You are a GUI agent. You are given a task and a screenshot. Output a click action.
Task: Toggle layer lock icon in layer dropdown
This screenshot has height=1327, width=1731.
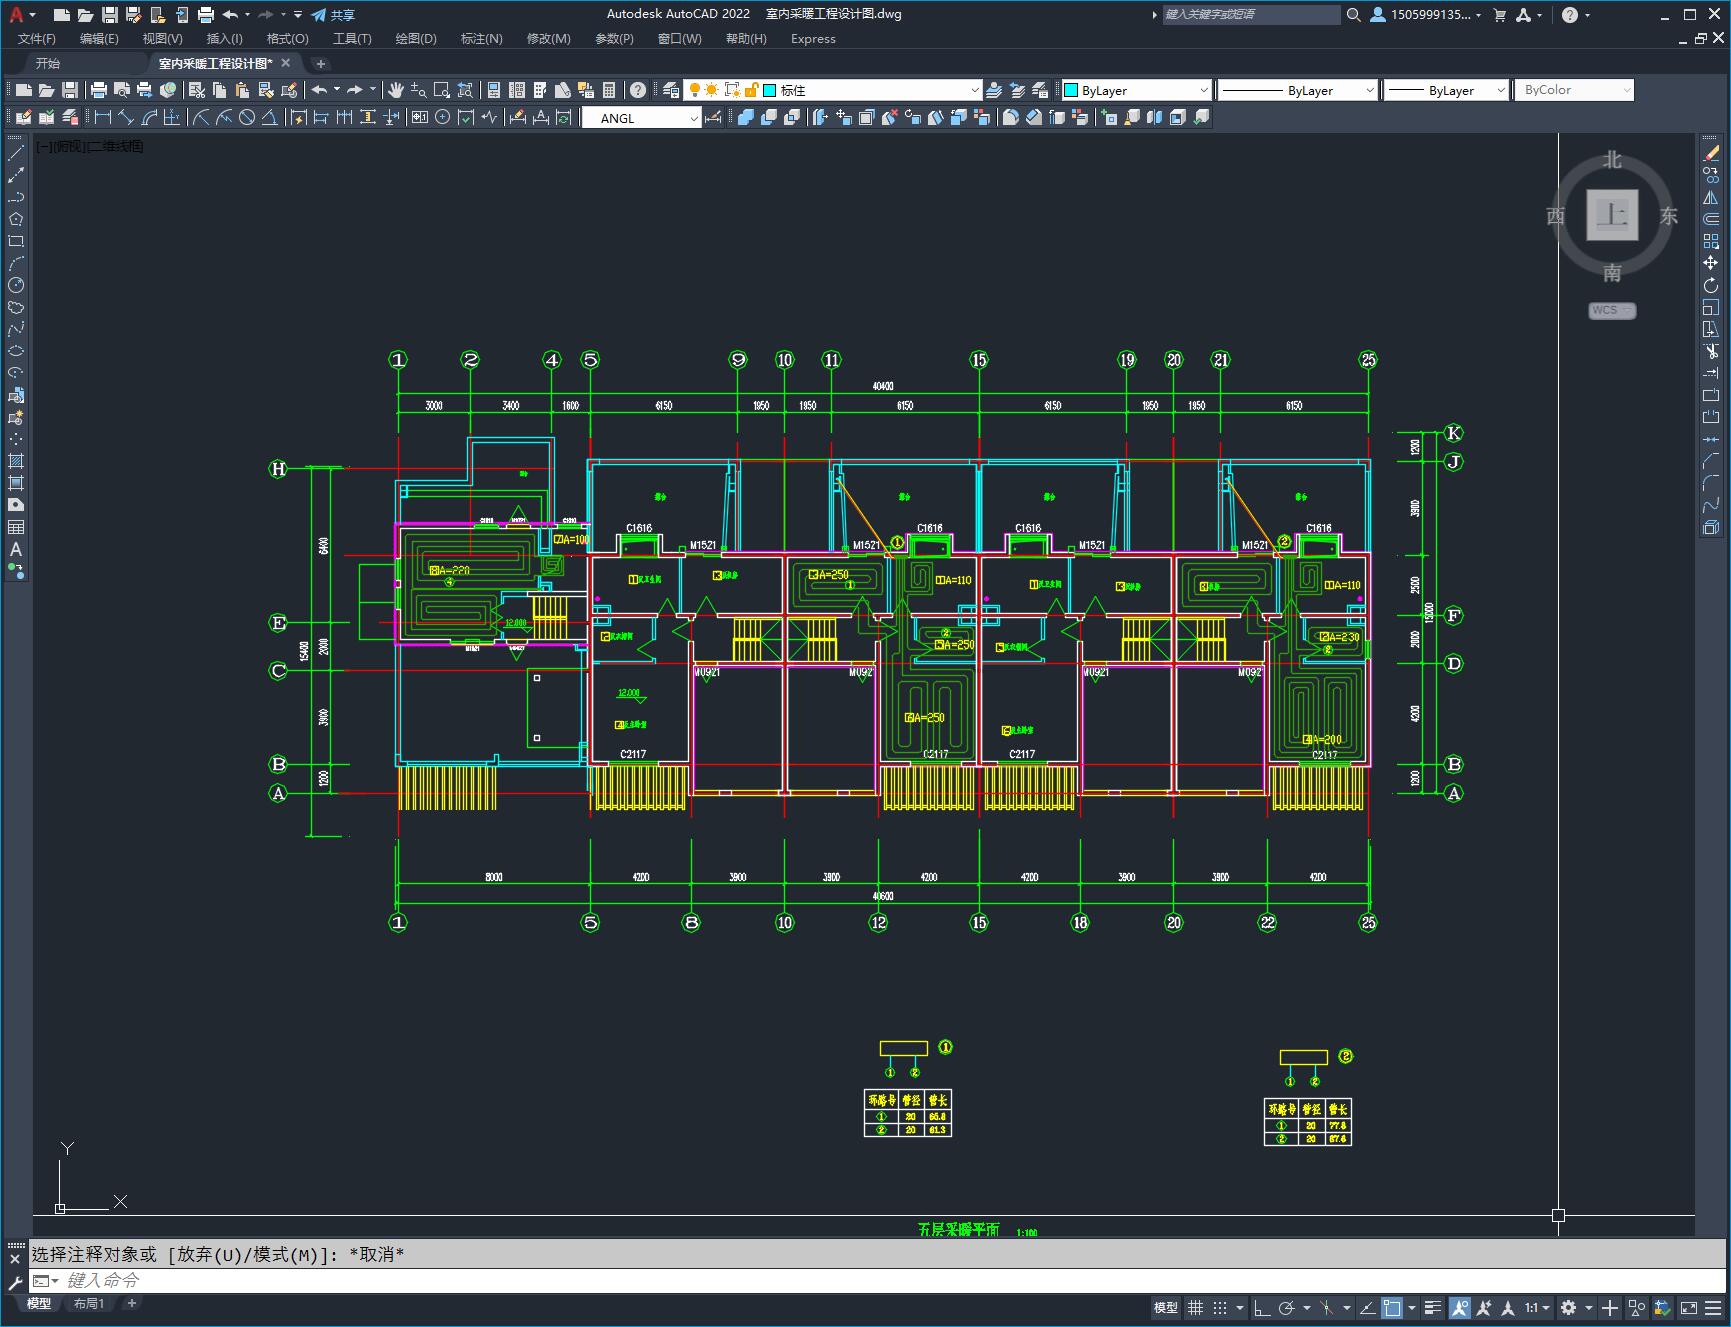point(751,90)
